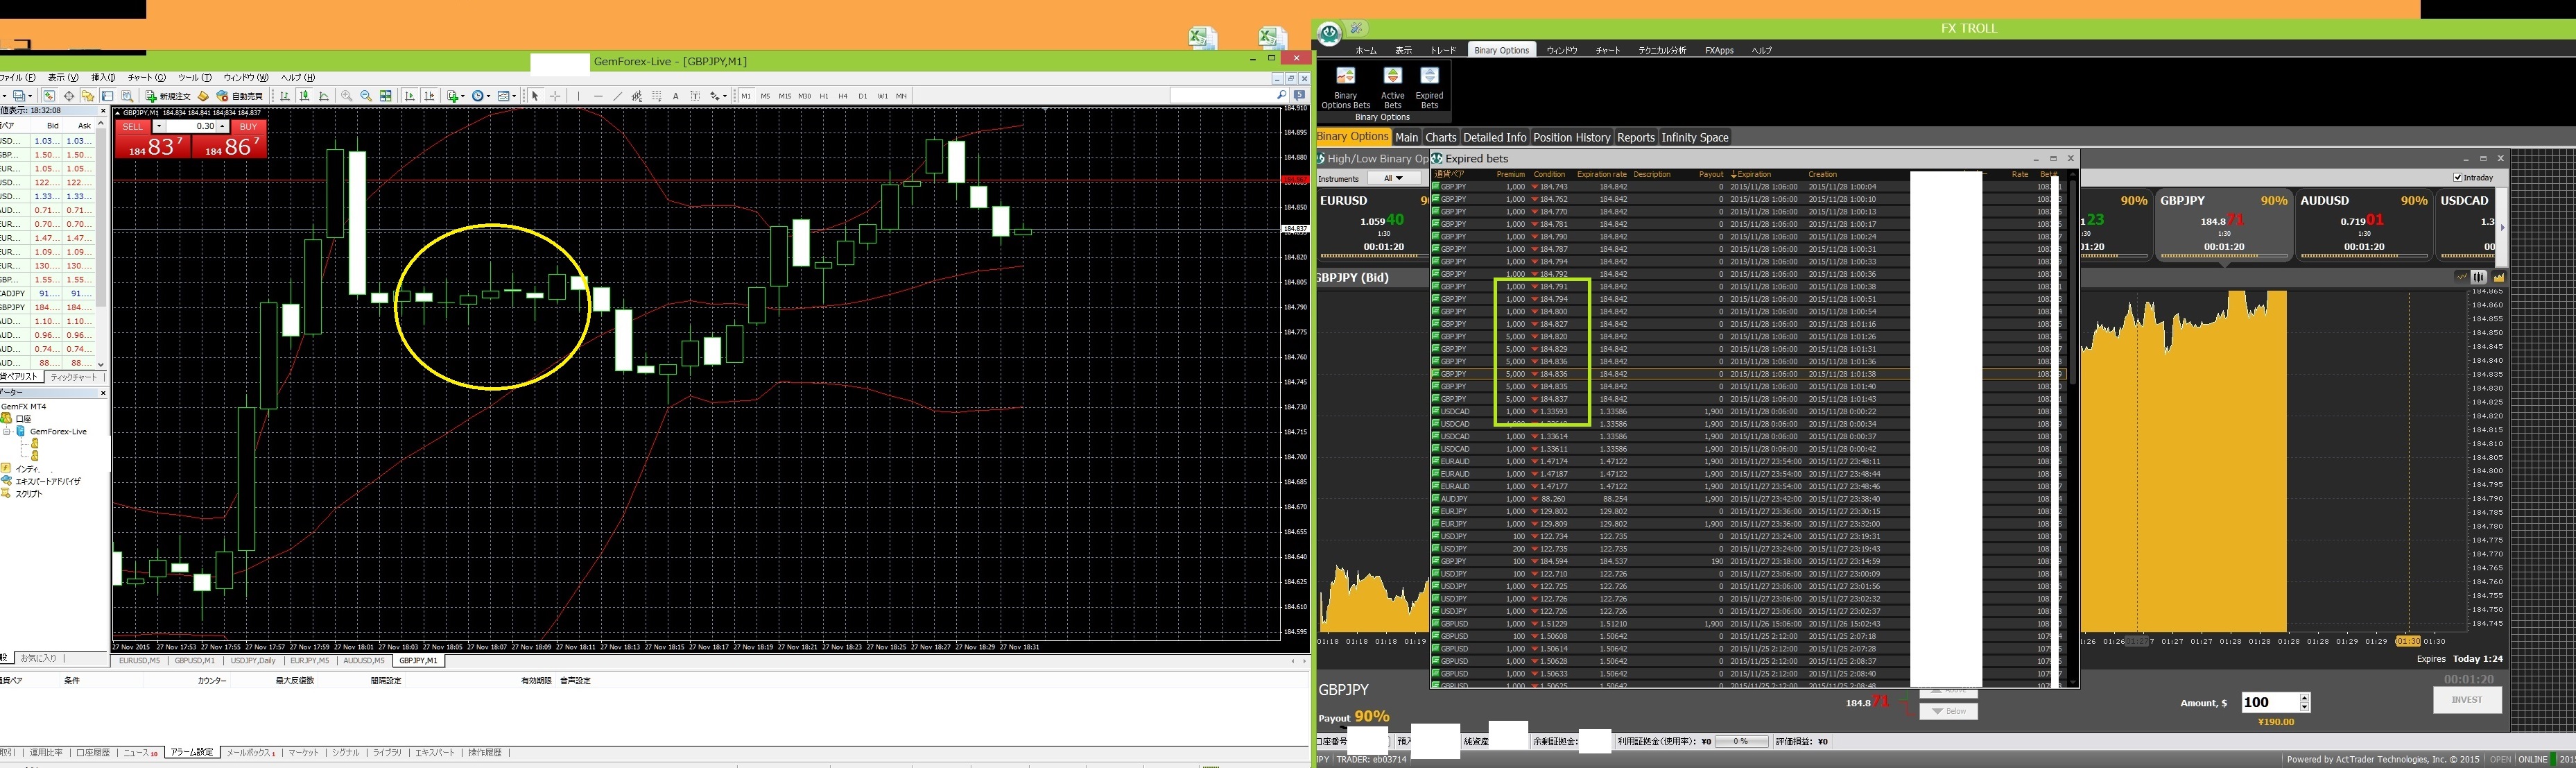Select the D1 timeframe button

point(863,96)
